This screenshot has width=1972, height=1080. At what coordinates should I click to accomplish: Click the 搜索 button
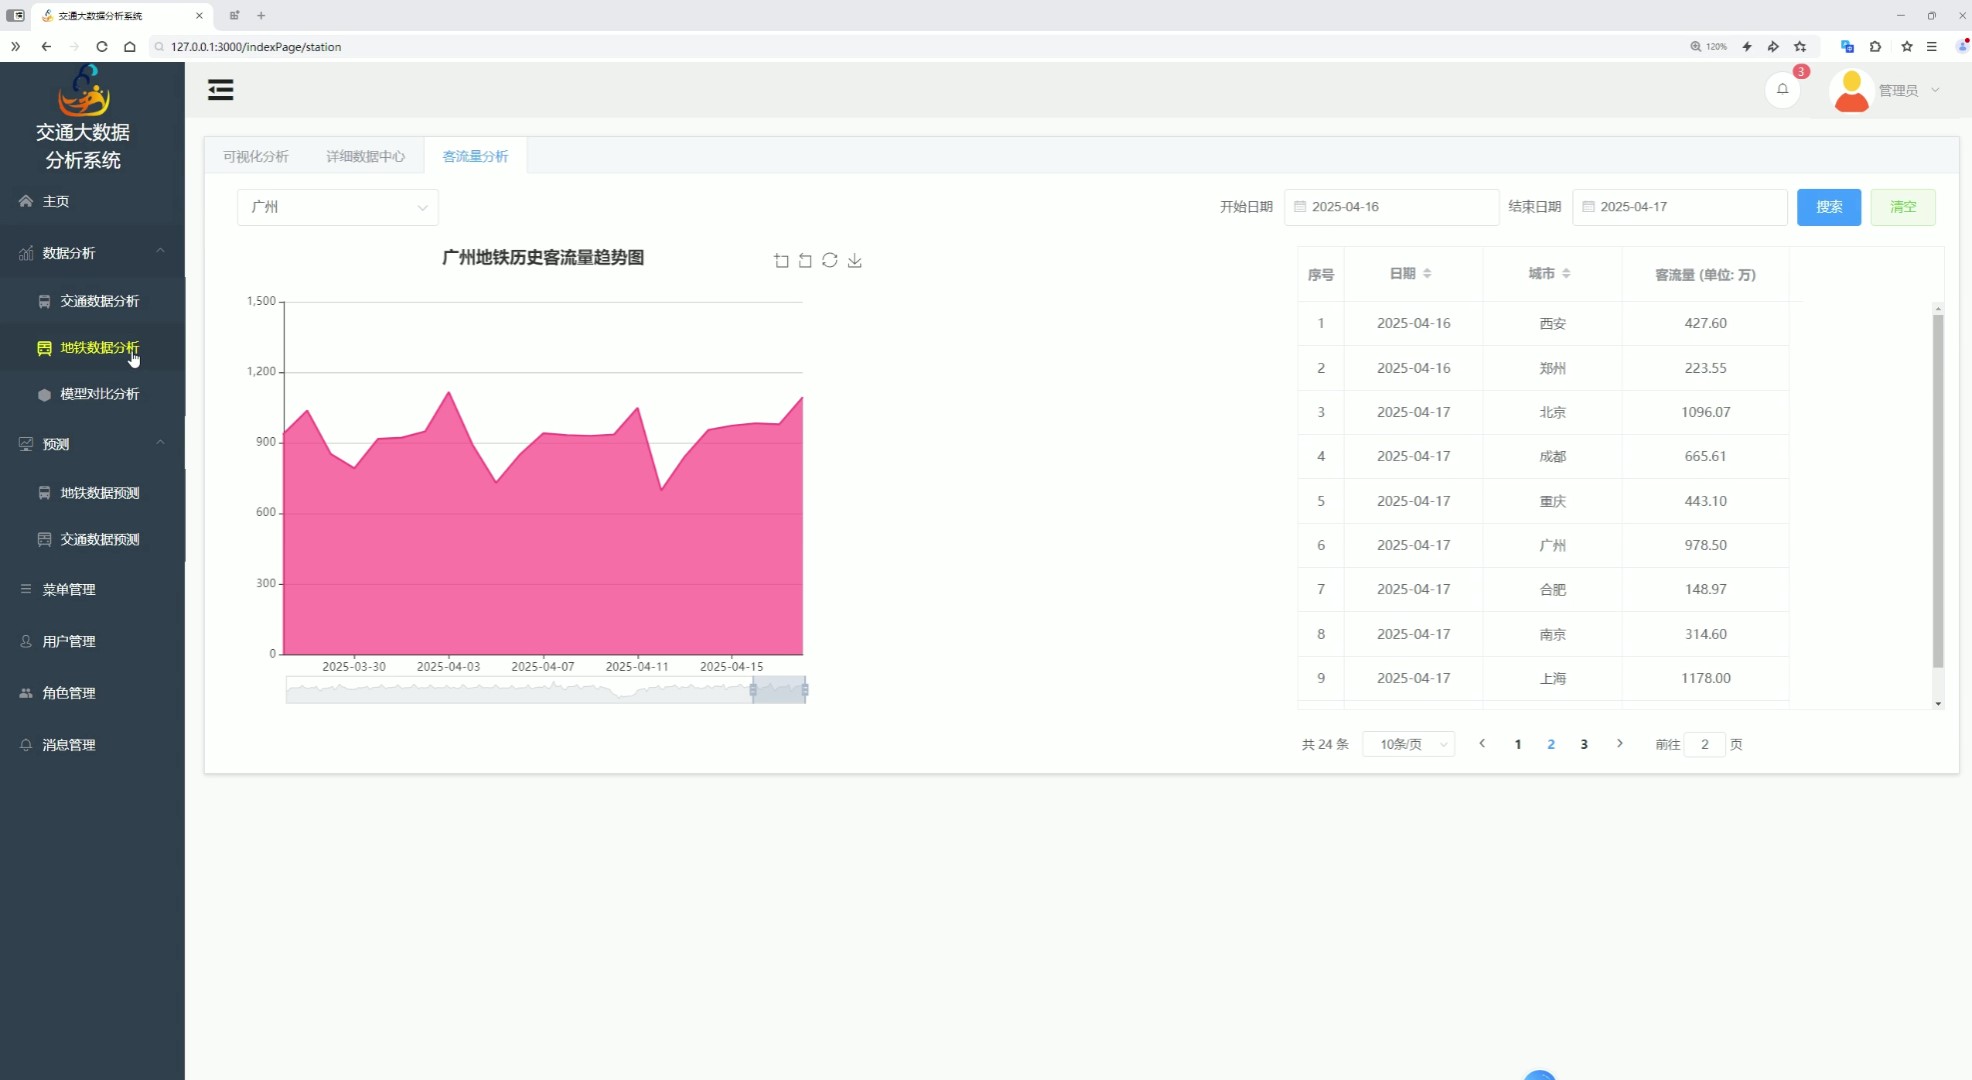coord(1828,207)
